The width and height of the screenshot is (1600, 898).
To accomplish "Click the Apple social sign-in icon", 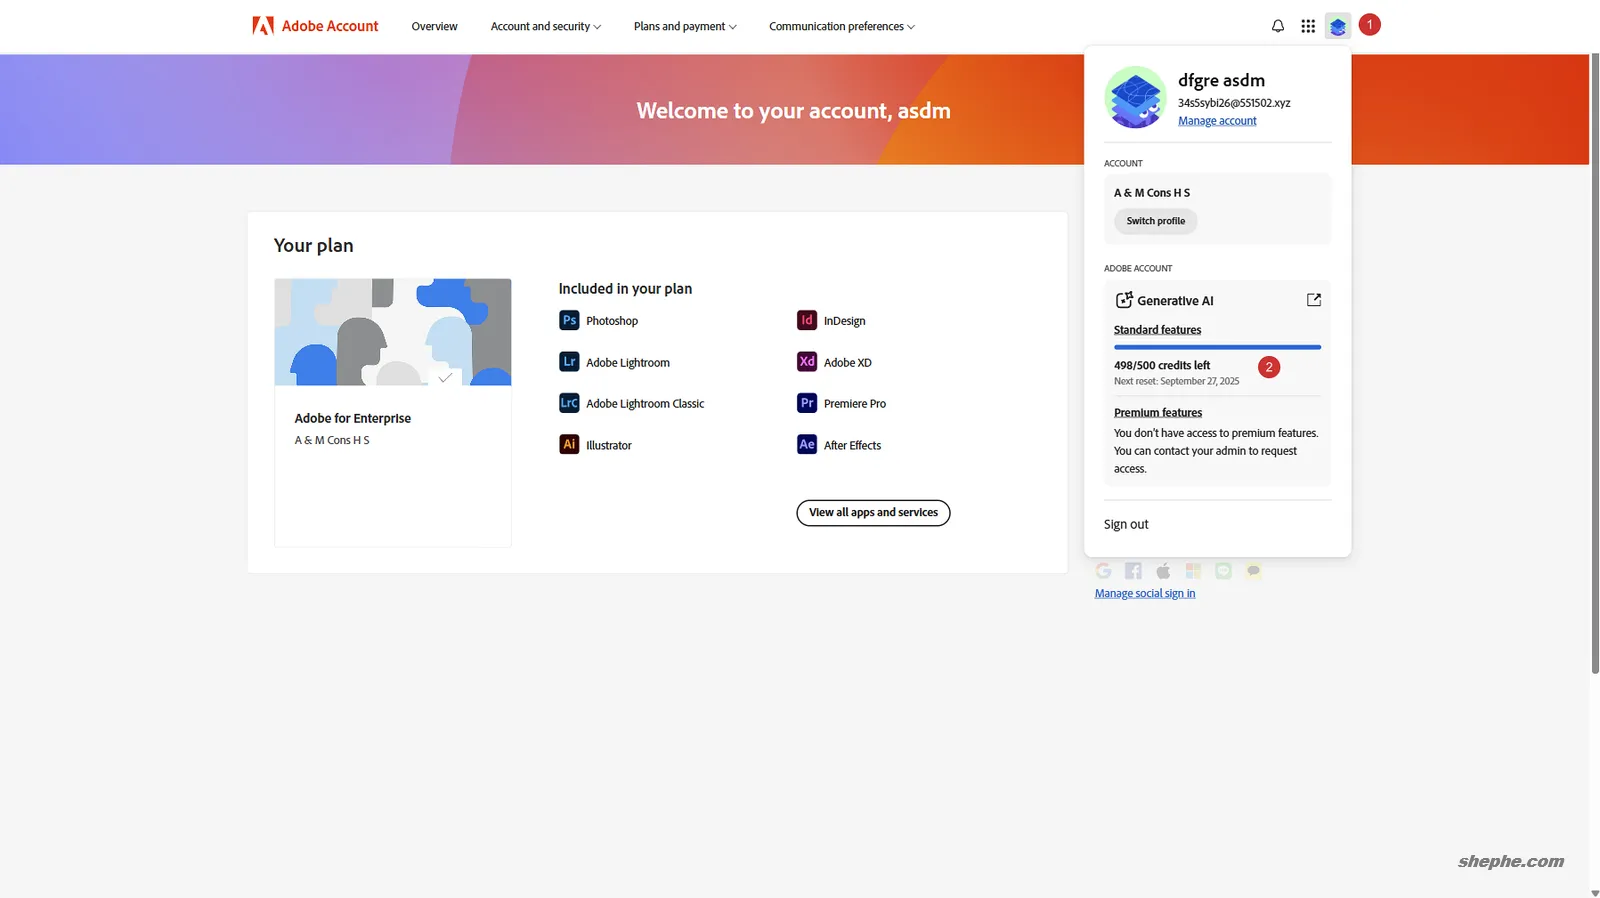I will click(x=1163, y=571).
